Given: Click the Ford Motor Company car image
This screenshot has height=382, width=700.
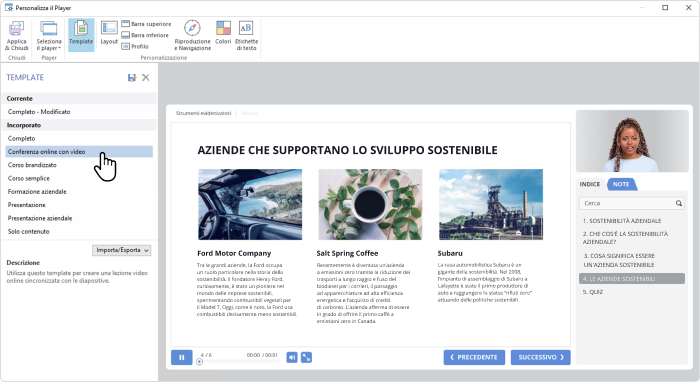Looking at the screenshot, I should [x=250, y=204].
